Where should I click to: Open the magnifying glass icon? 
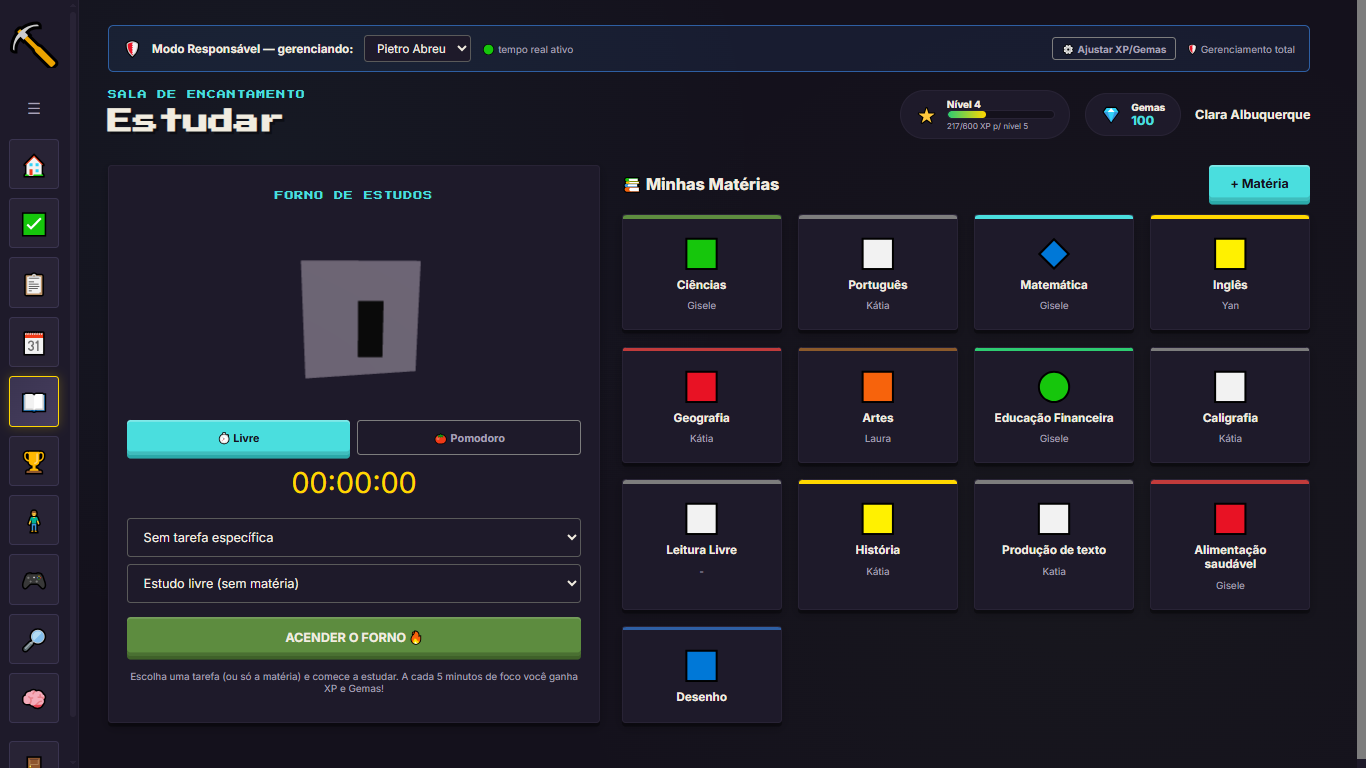(34, 639)
